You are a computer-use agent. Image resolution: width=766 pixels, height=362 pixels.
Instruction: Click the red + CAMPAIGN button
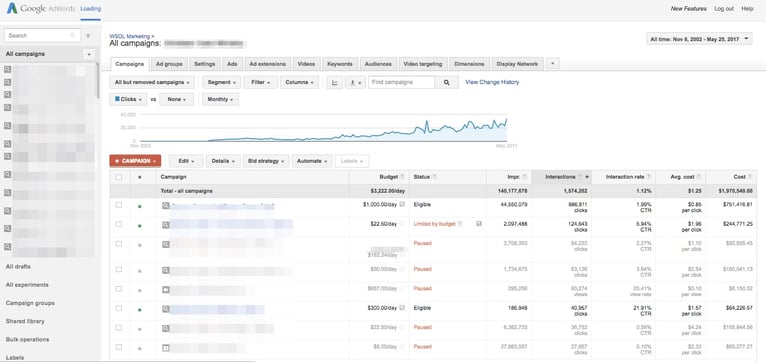[135, 161]
